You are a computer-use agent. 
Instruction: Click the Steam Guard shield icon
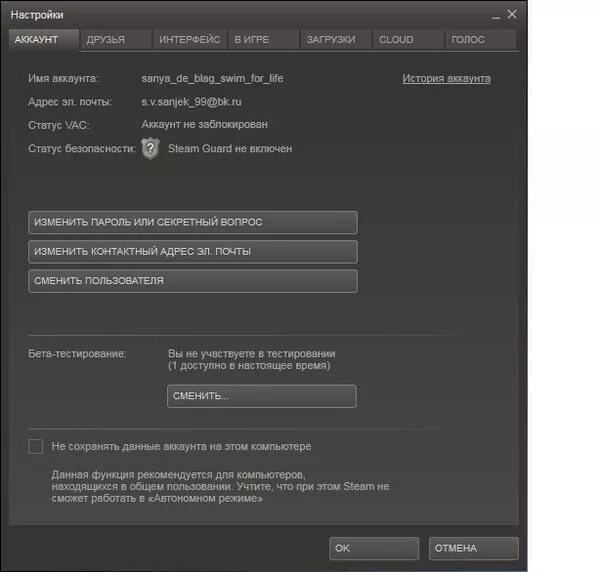[150, 148]
